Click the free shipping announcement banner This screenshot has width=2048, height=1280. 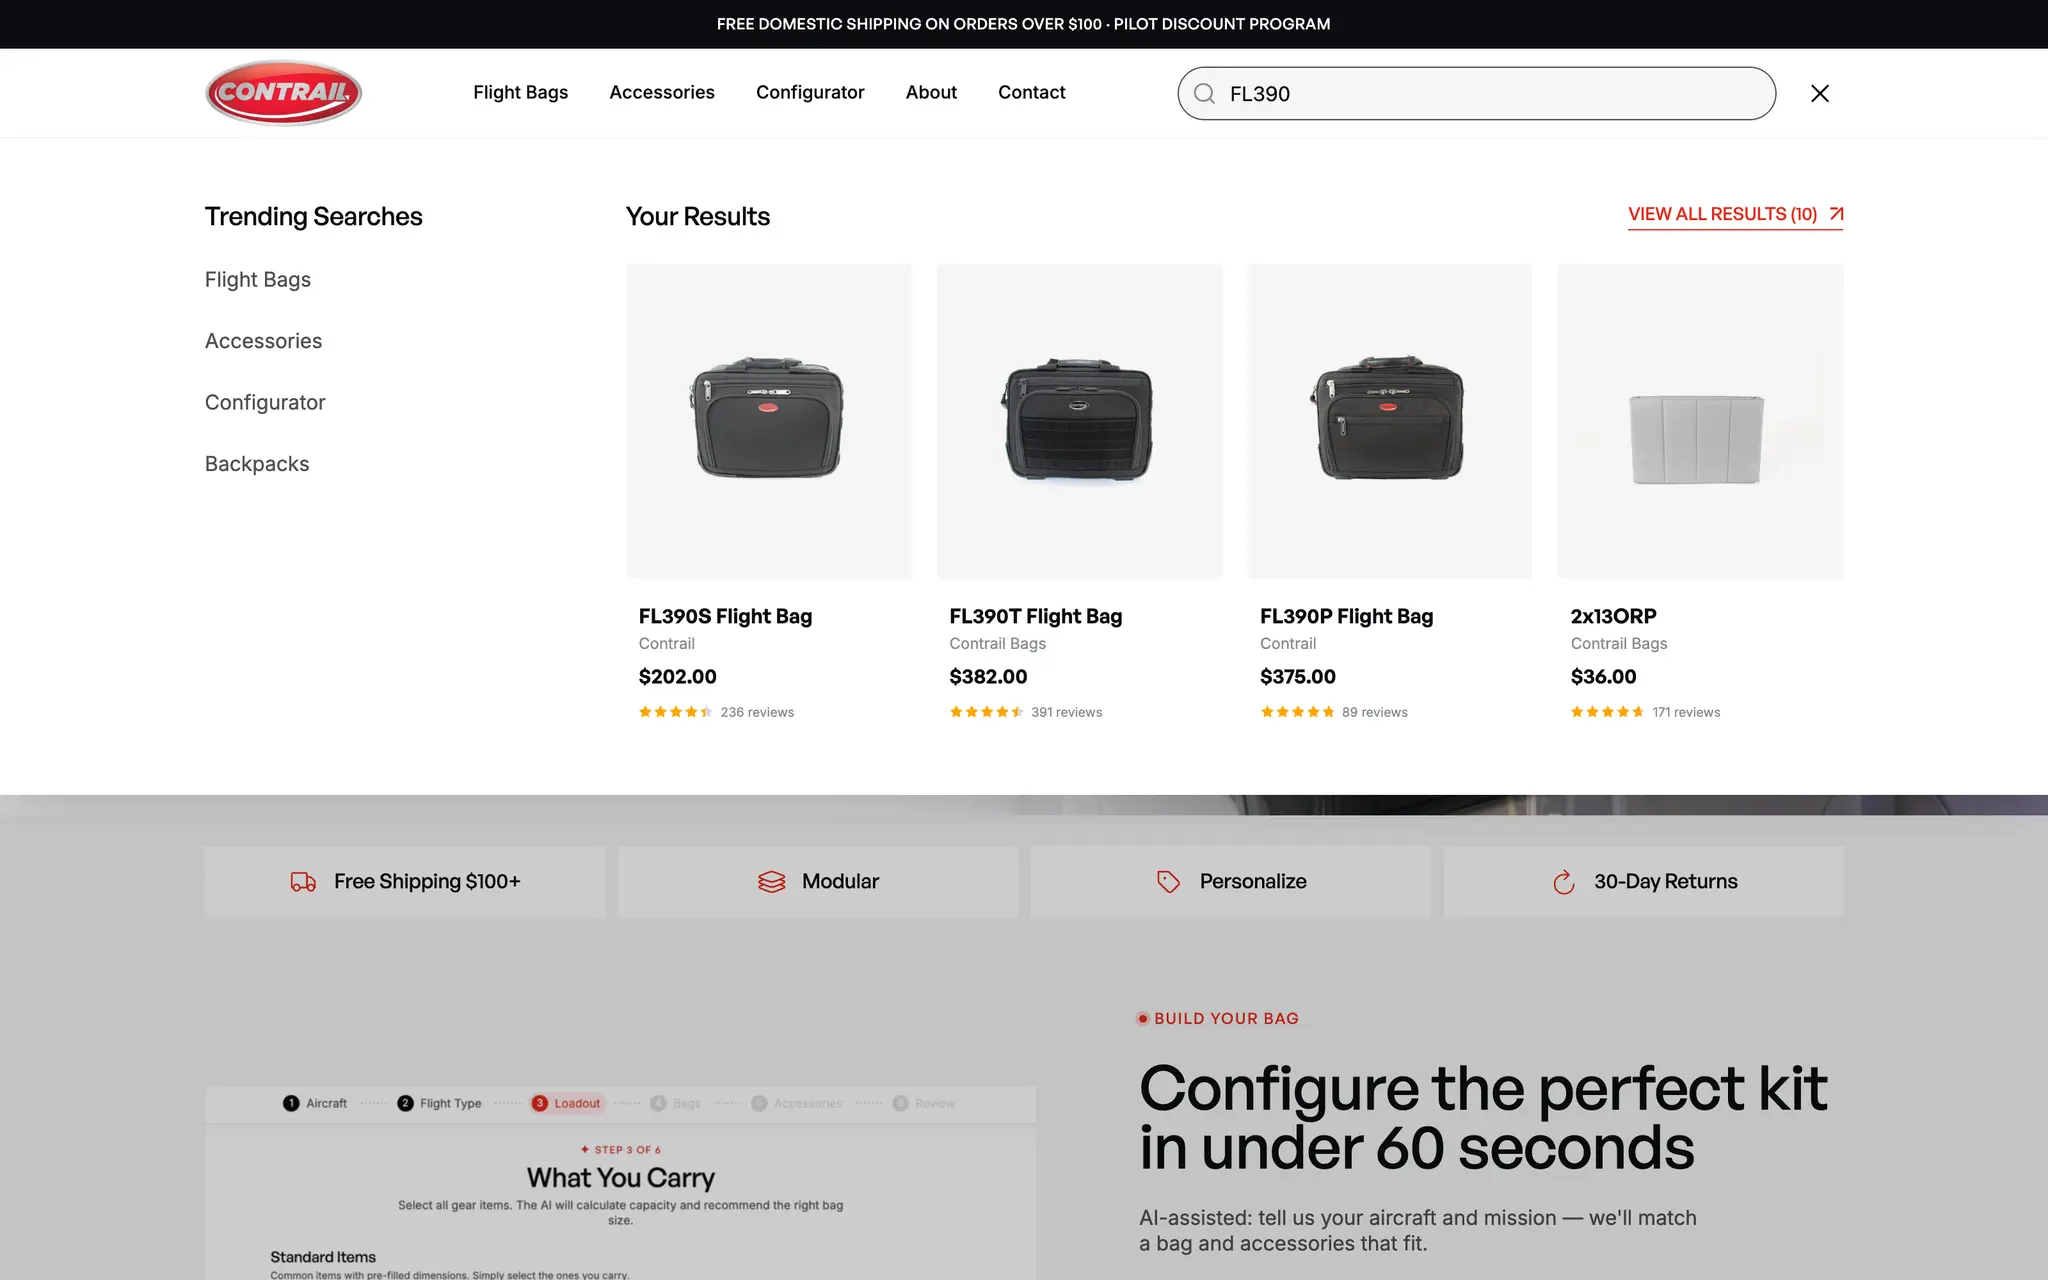pyautogui.click(x=1023, y=24)
